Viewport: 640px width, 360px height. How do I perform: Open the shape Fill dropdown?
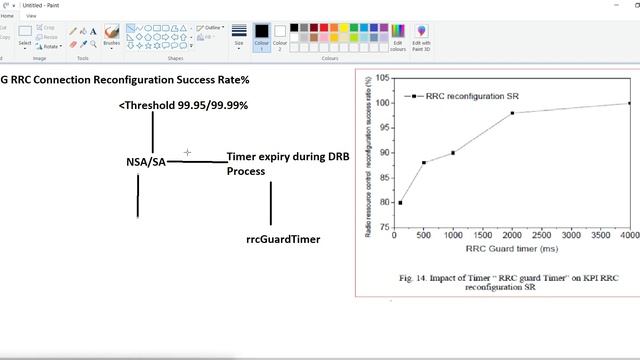click(206, 37)
